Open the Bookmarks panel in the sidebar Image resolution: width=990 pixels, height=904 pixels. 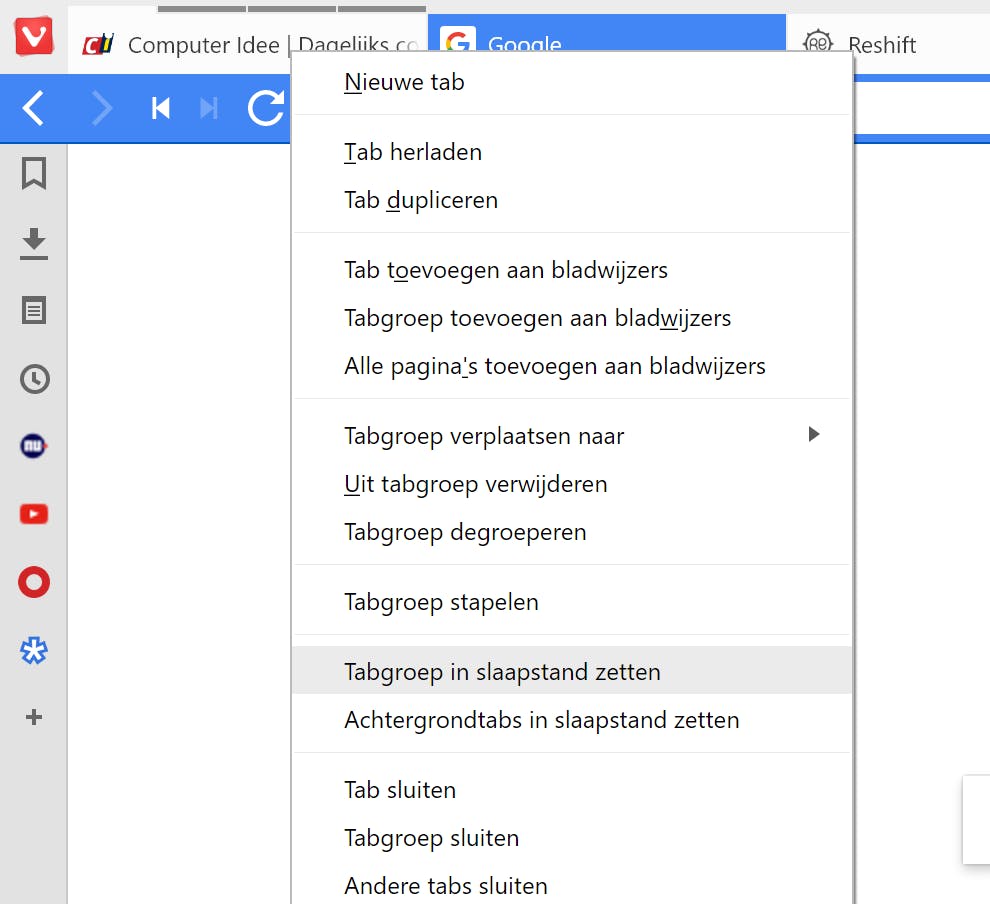point(34,173)
